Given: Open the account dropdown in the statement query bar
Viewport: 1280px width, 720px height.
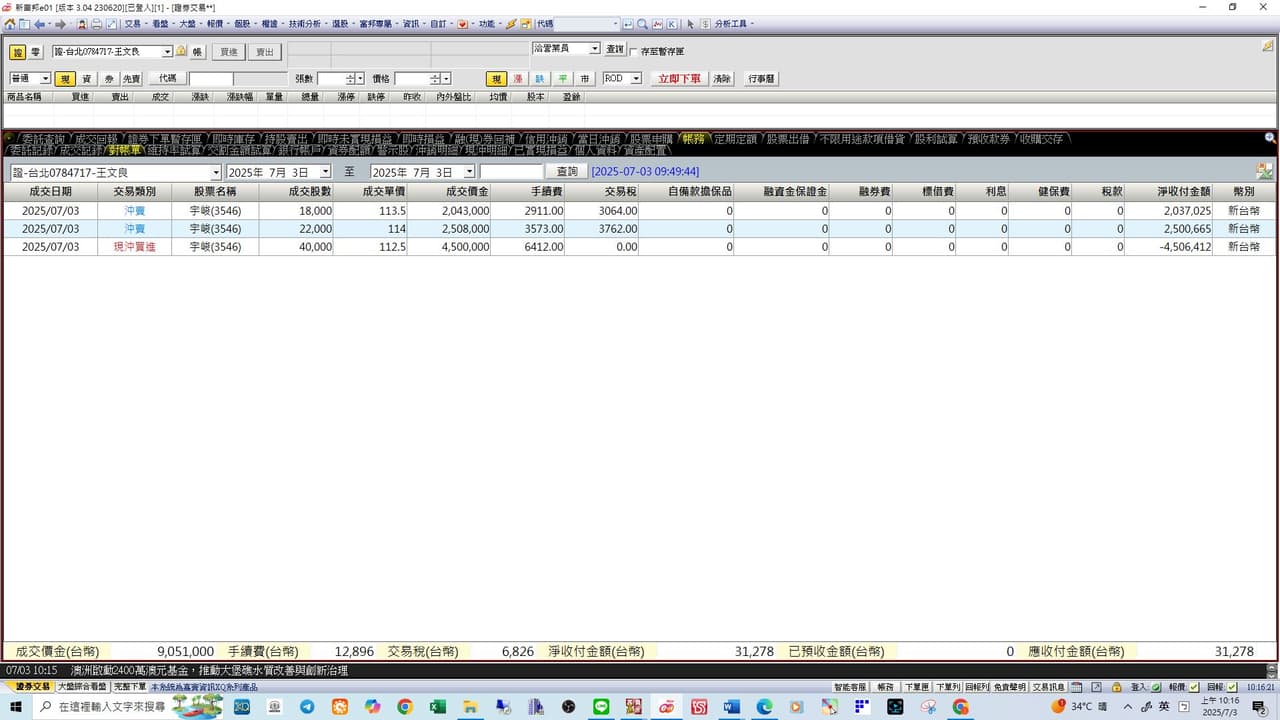Looking at the screenshot, I should point(216,172).
